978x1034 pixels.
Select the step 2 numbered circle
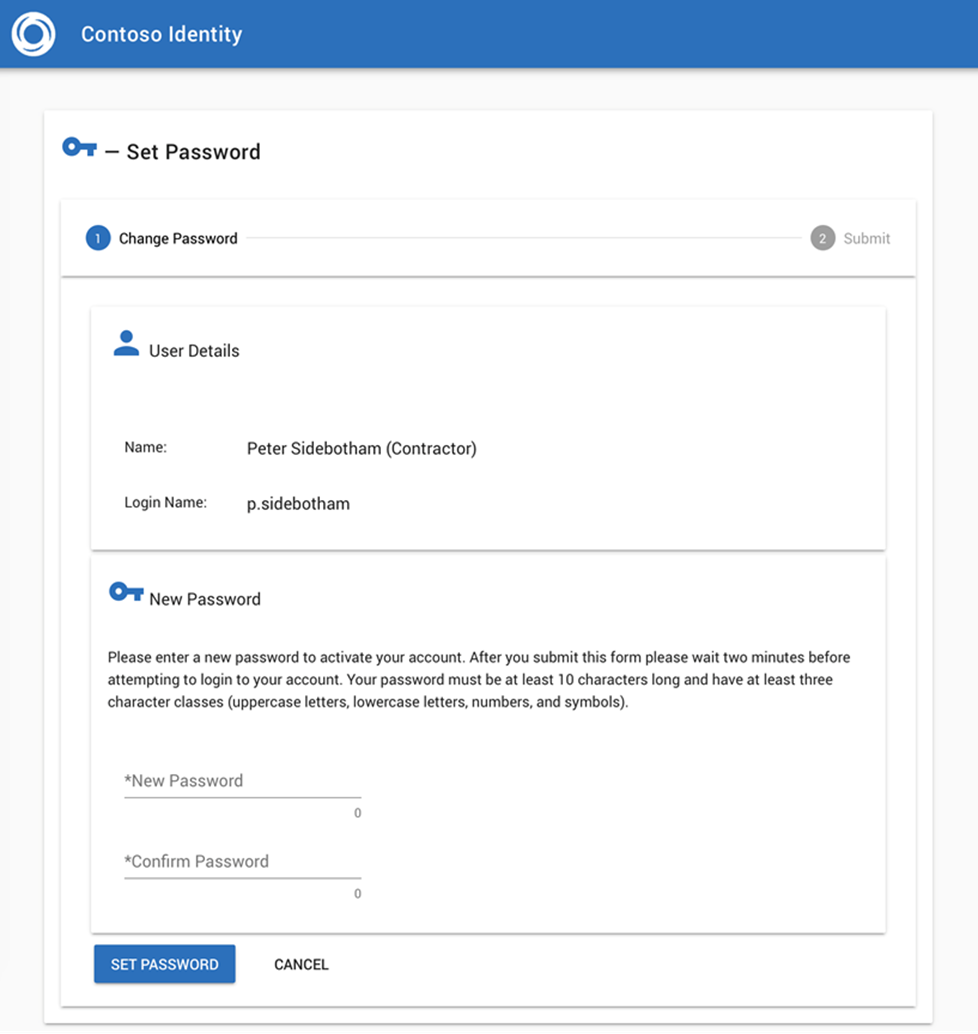822,238
